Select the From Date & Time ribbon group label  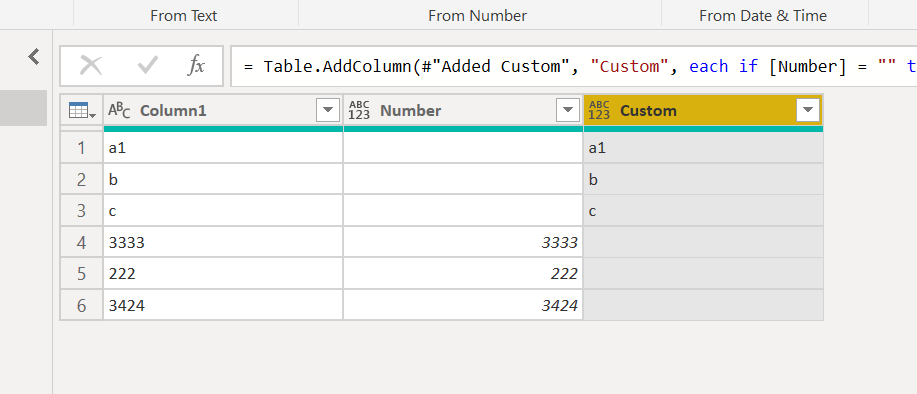[x=763, y=16]
